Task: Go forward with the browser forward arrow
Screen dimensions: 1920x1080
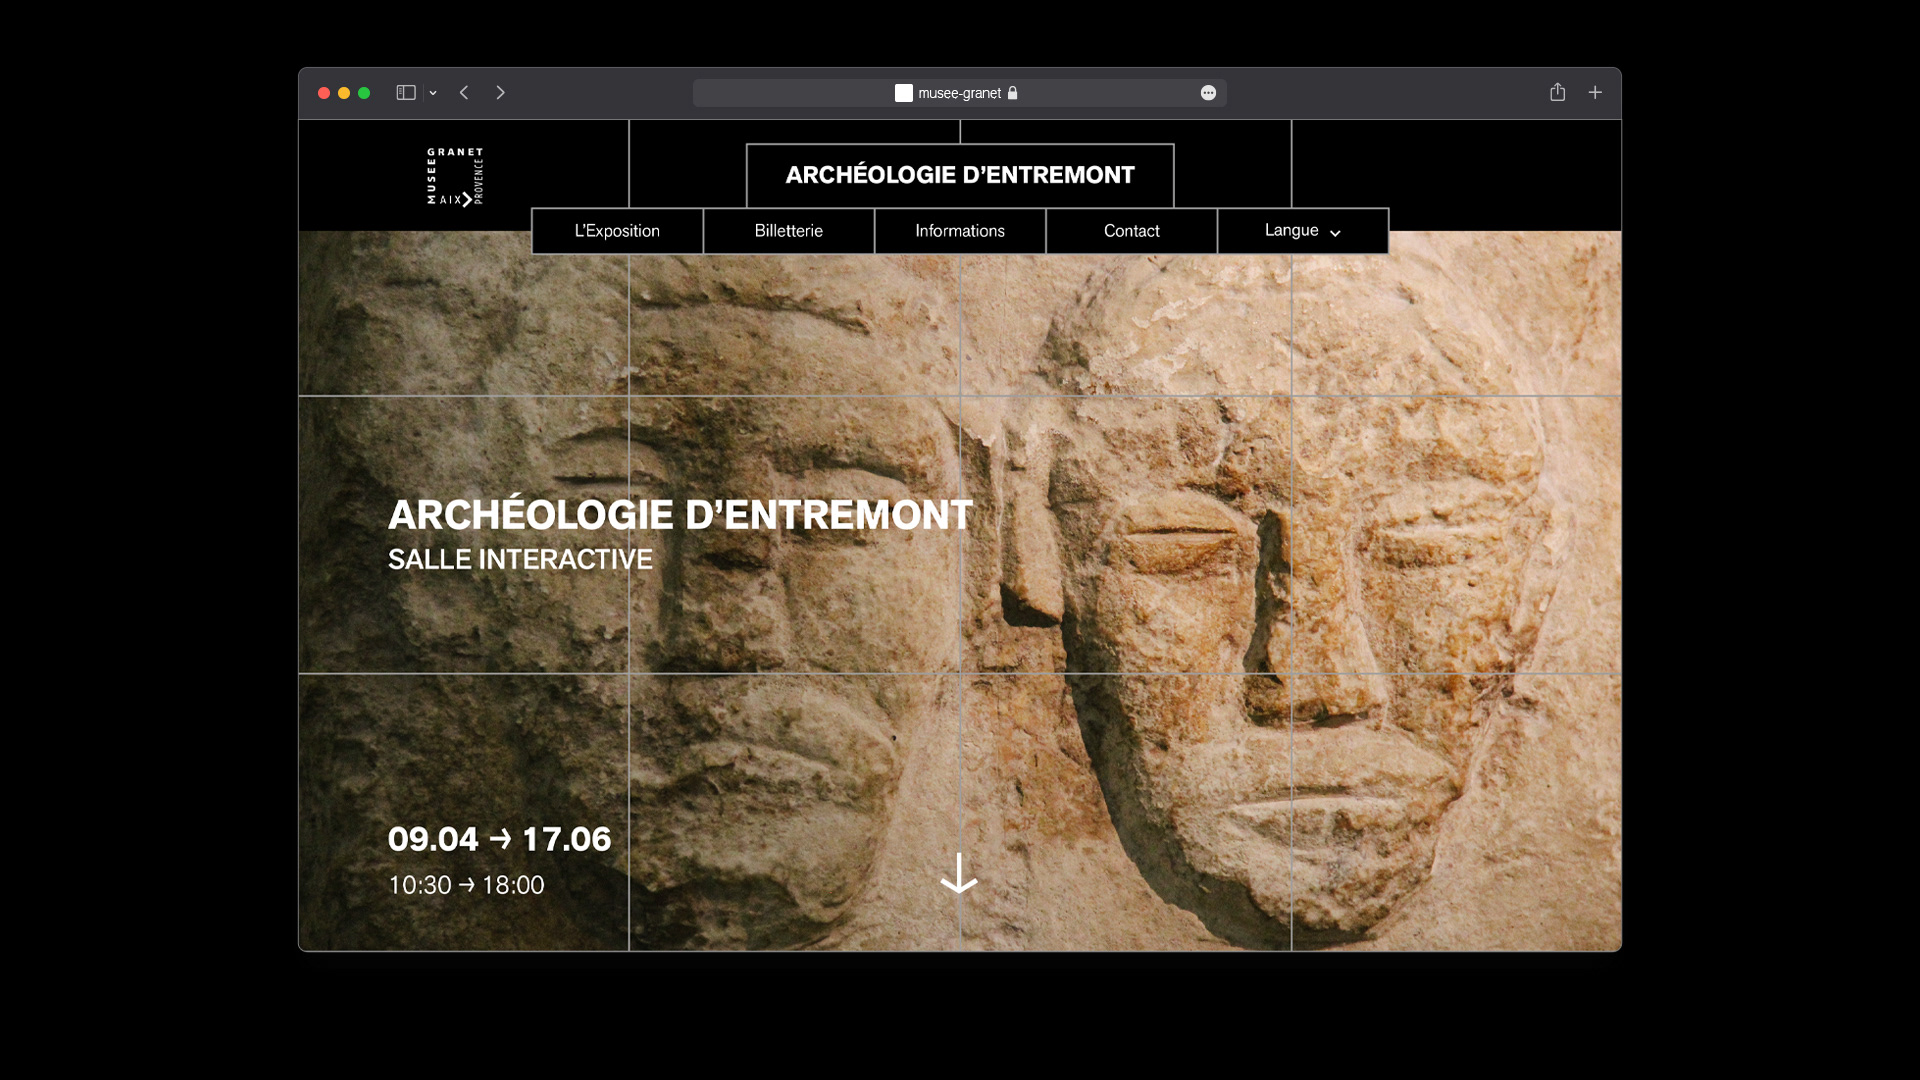Action: [x=500, y=93]
